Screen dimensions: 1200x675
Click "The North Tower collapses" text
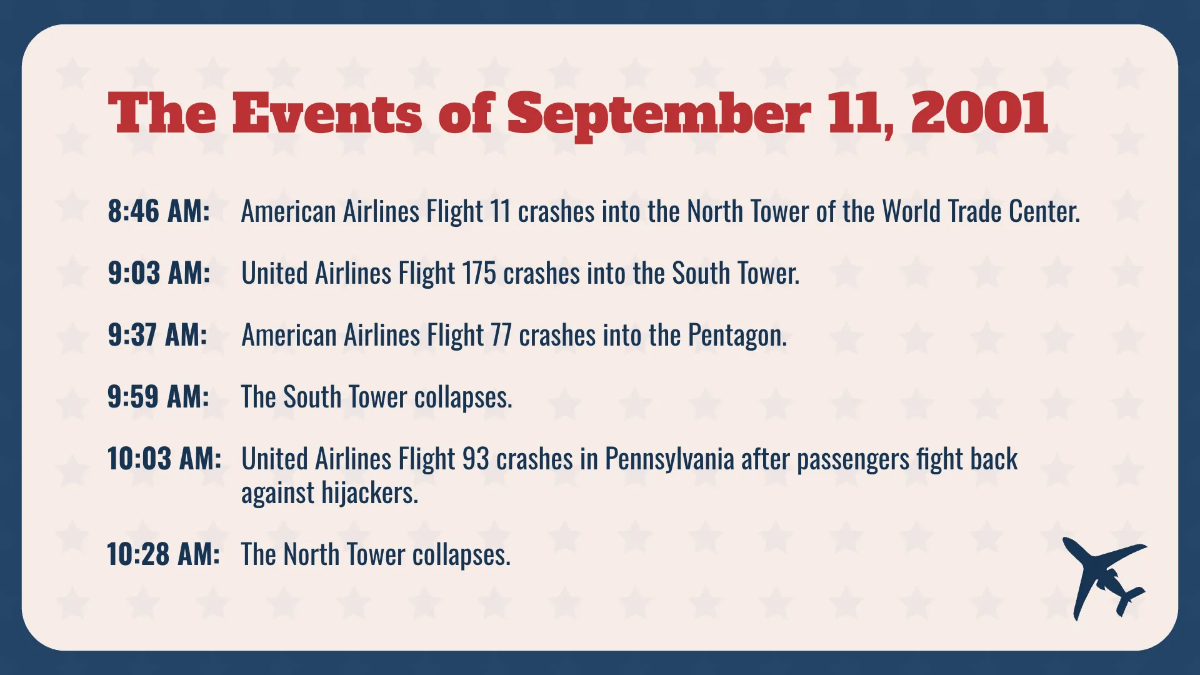375,555
